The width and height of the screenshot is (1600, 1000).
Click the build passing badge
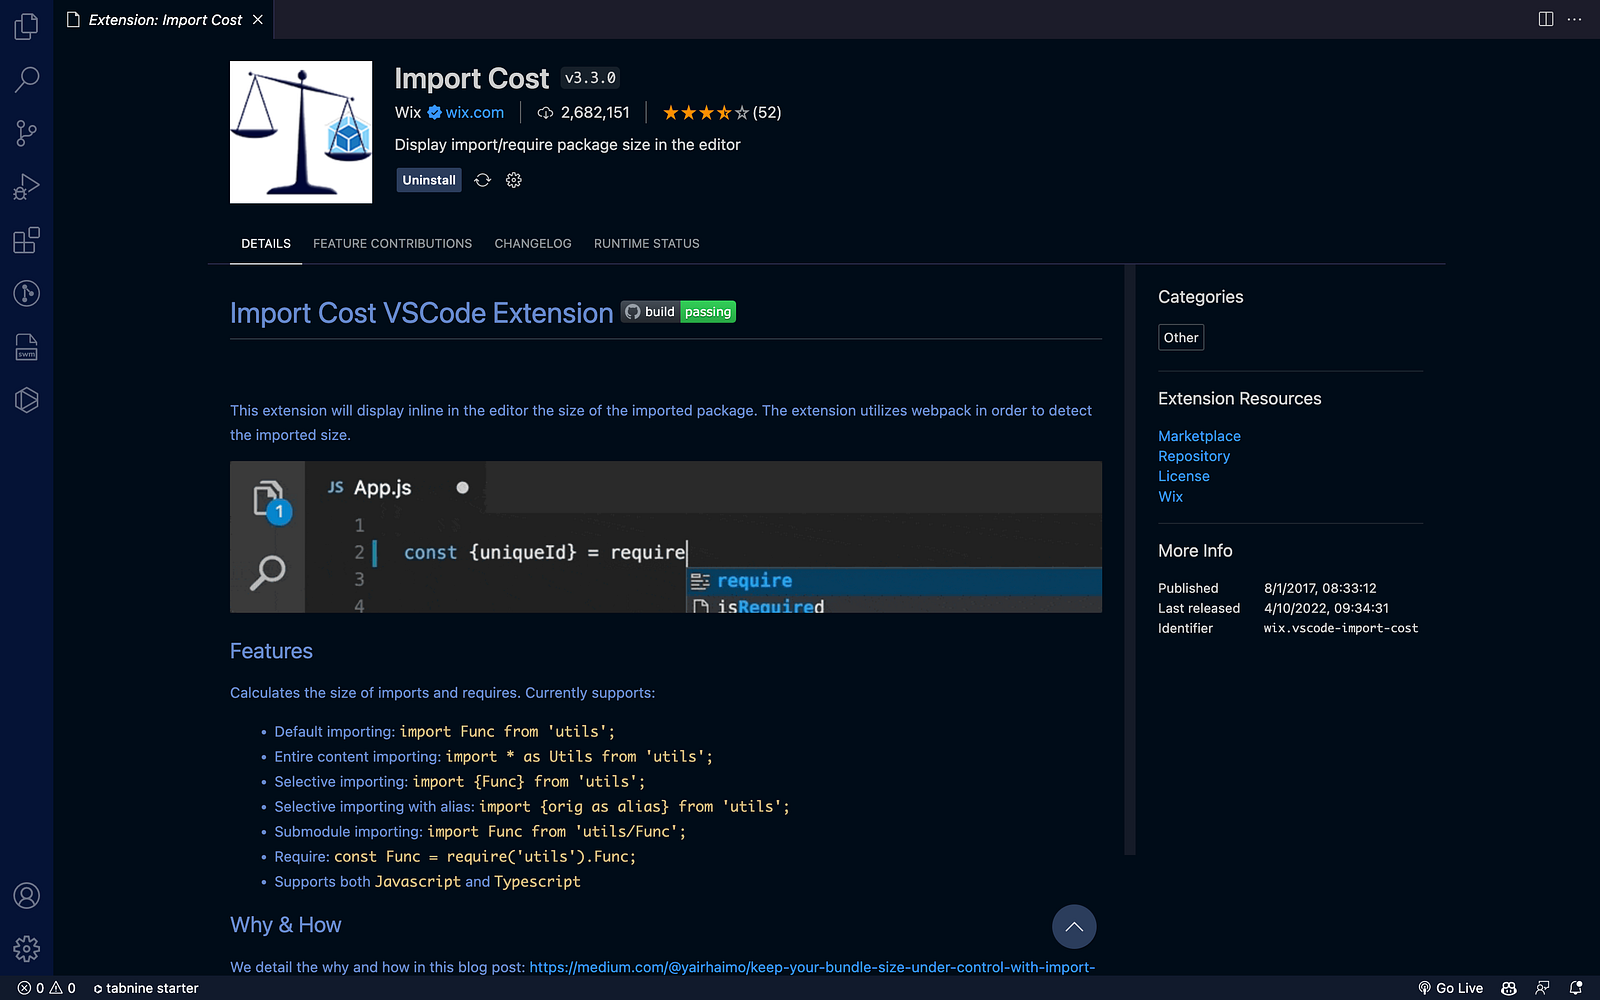coord(679,312)
